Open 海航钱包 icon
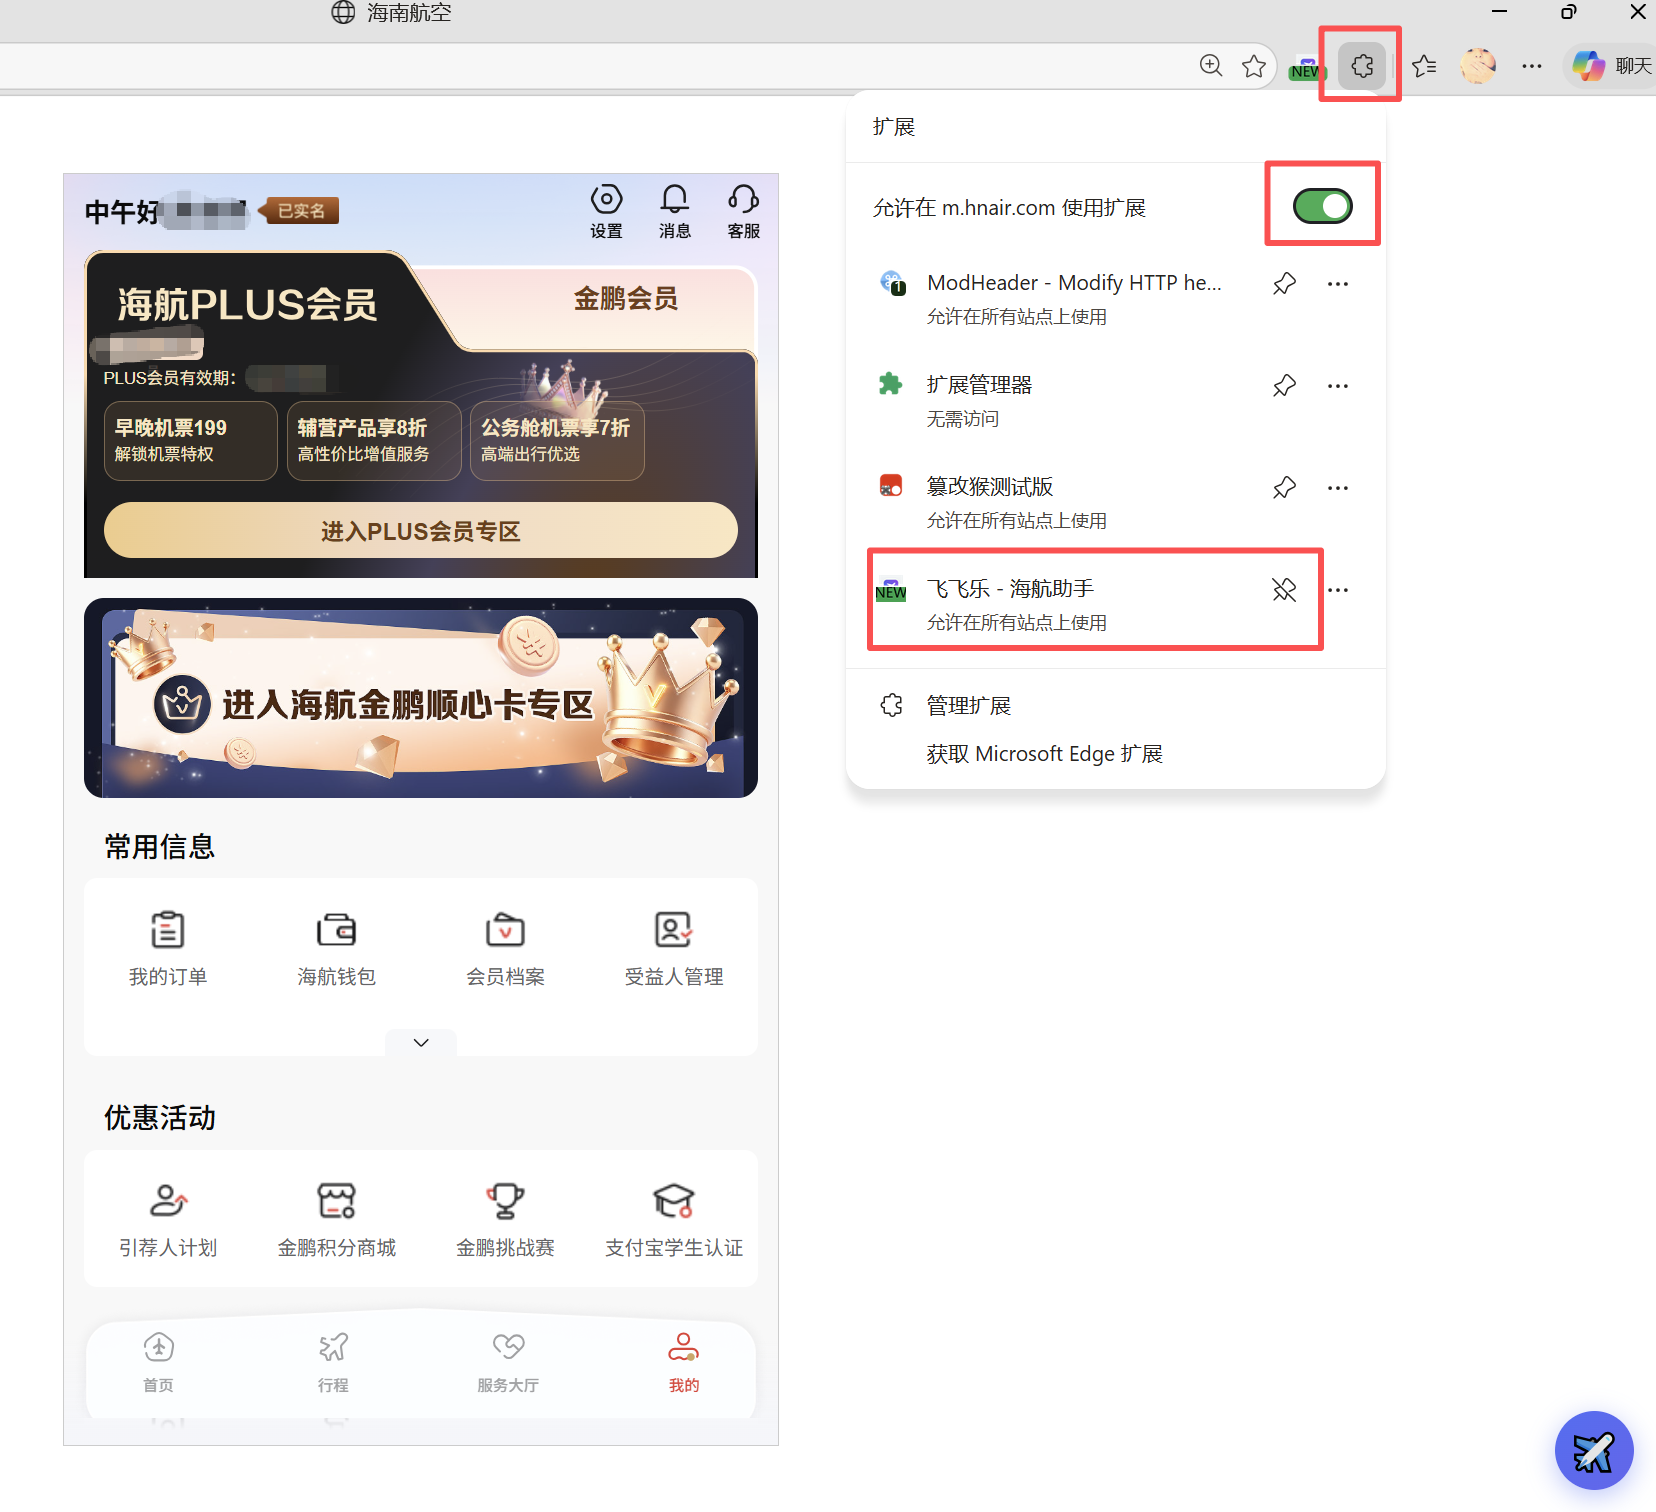 click(337, 949)
